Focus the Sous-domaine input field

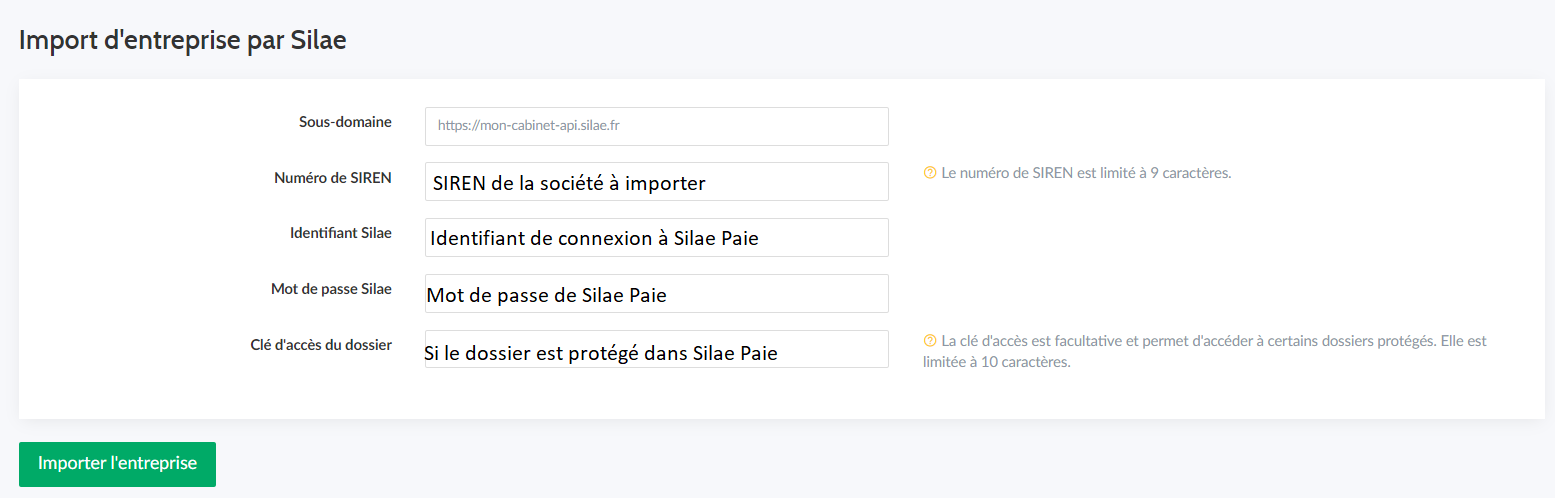[656, 126]
